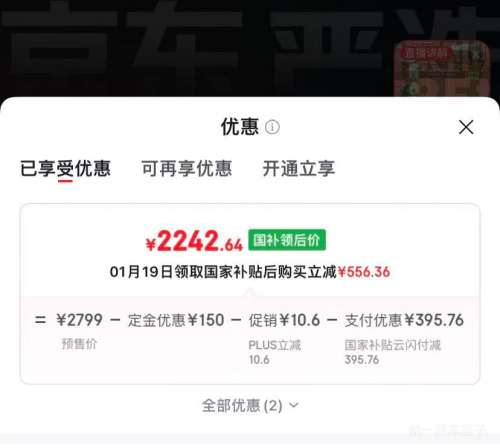Click the 优惠 header title
This screenshot has height=448, width=500.
240,127
